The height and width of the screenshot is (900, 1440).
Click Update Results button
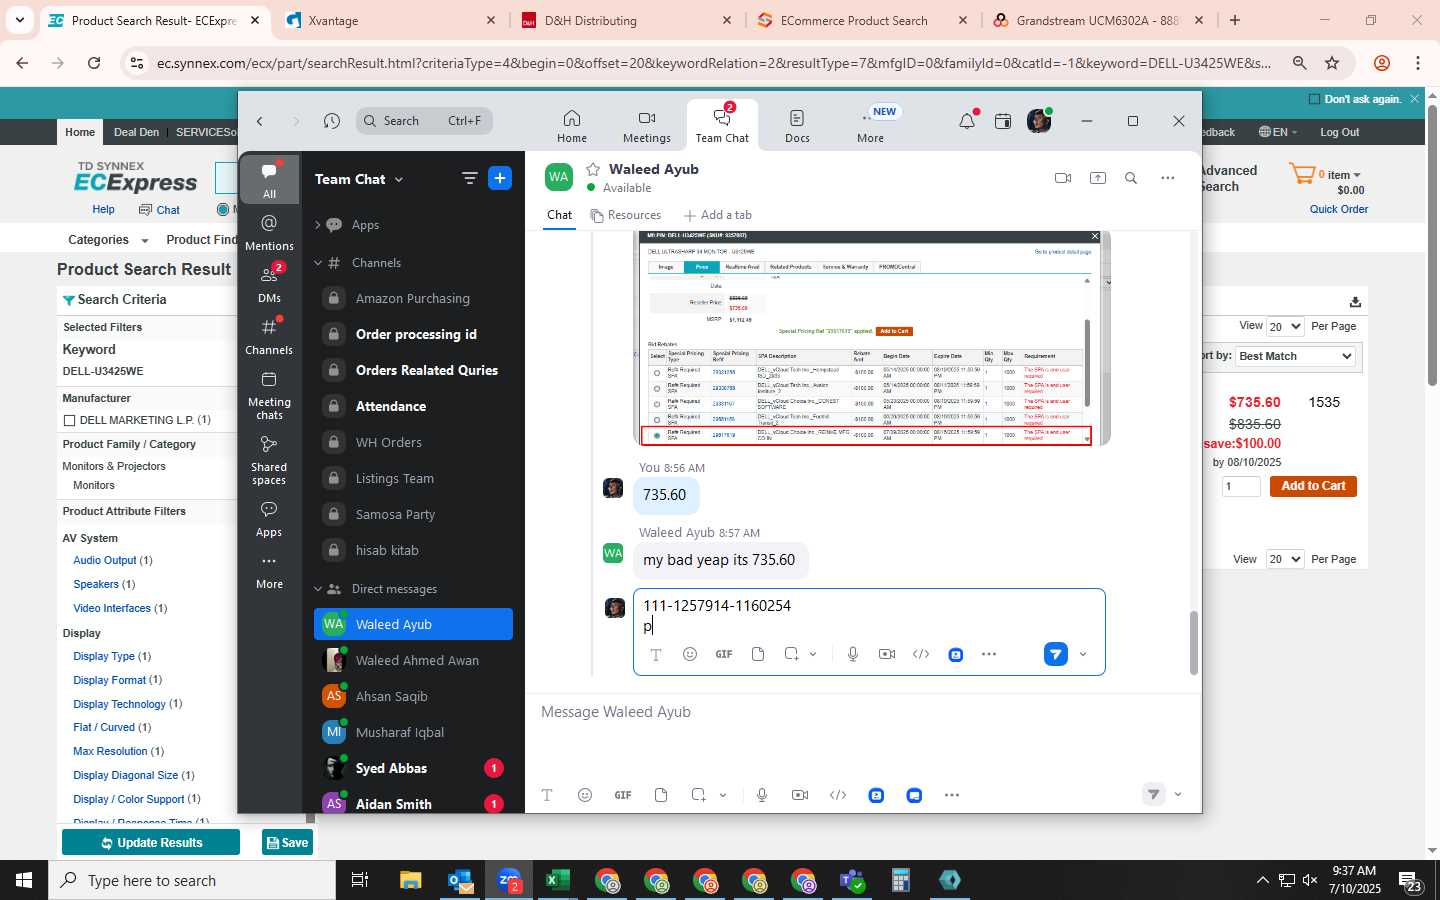[x=151, y=843]
